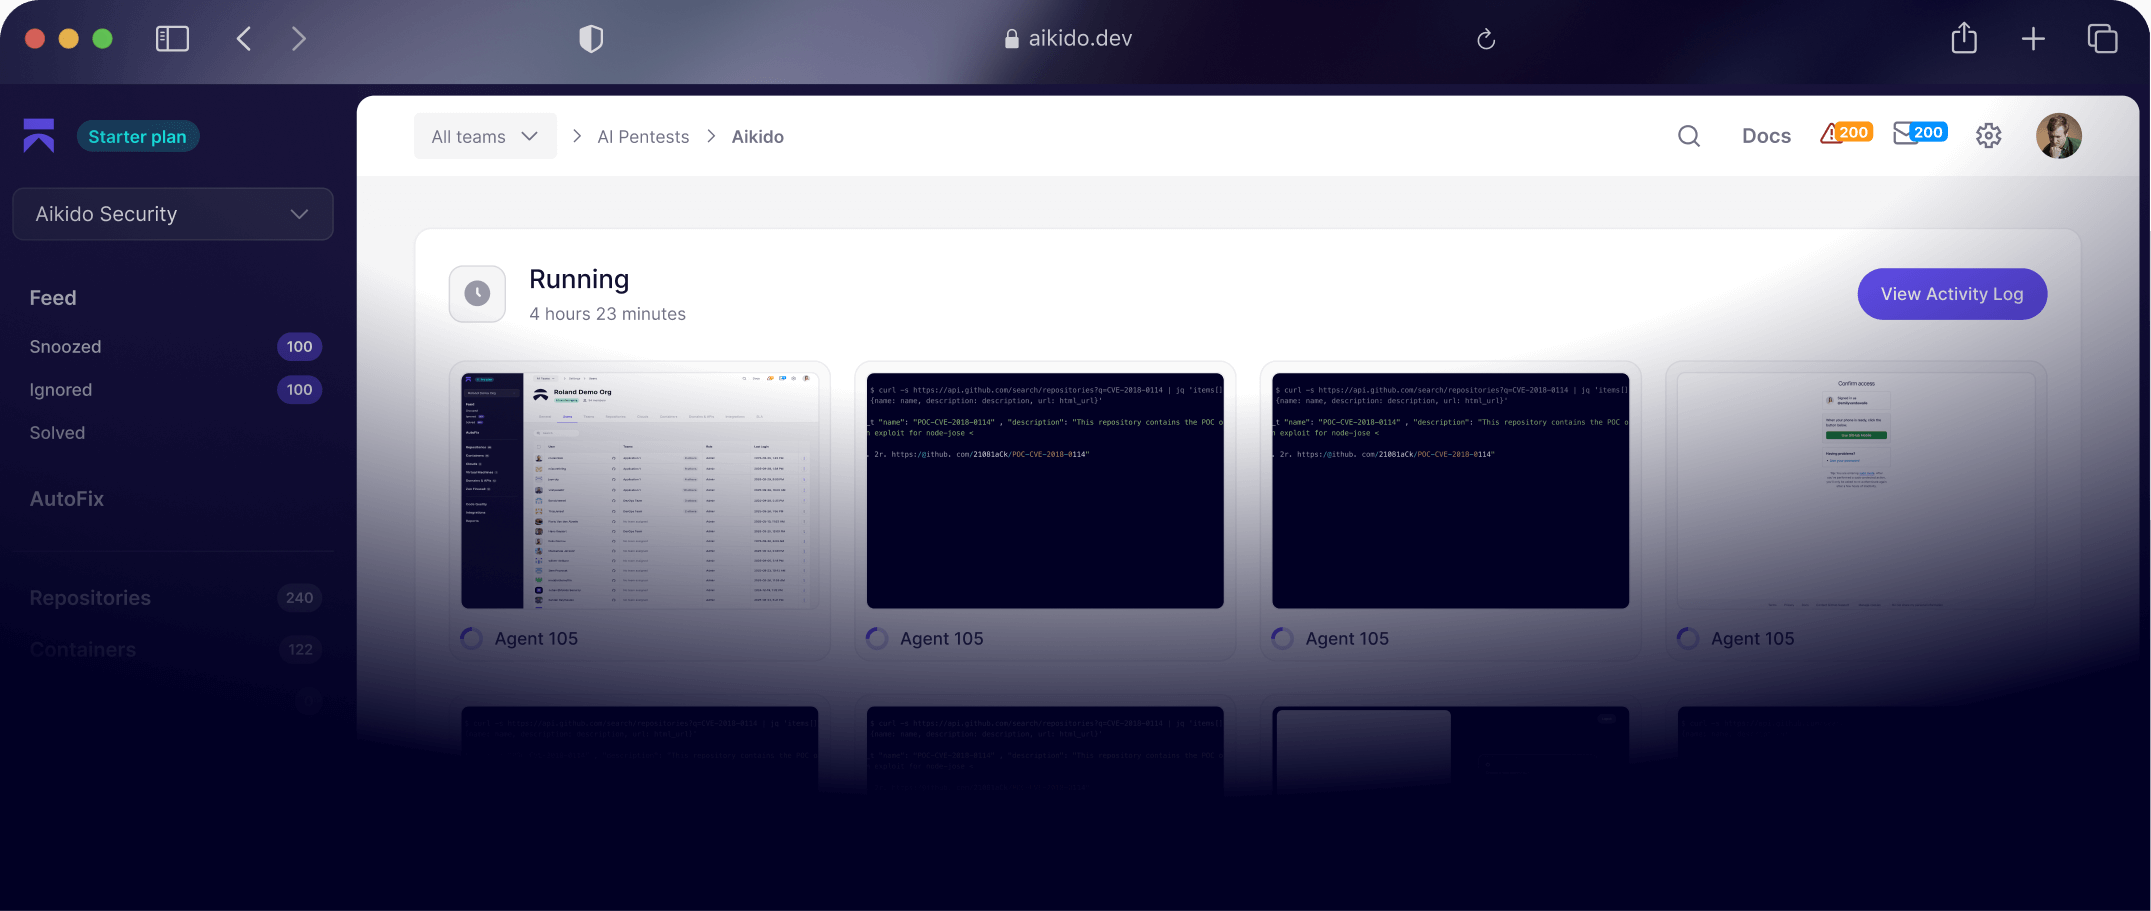Select the aikido.dev address bar
2151x911 pixels.
1068,38
